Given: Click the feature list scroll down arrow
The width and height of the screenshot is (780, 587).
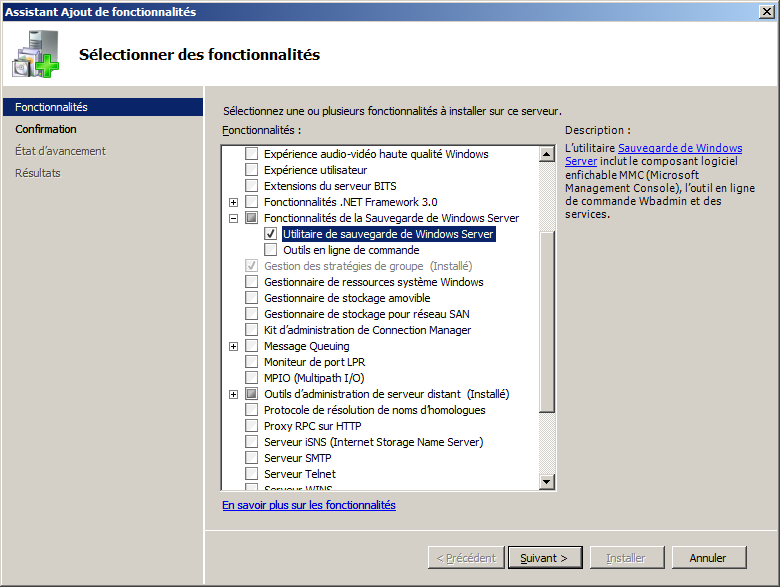Looking at the screenshot, I should [x=547, y=482].
